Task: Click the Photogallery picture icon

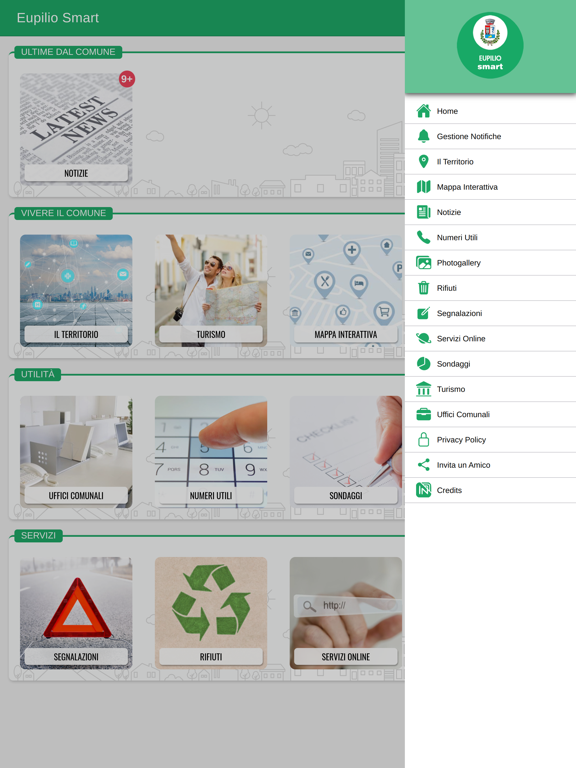Action: 423,263
